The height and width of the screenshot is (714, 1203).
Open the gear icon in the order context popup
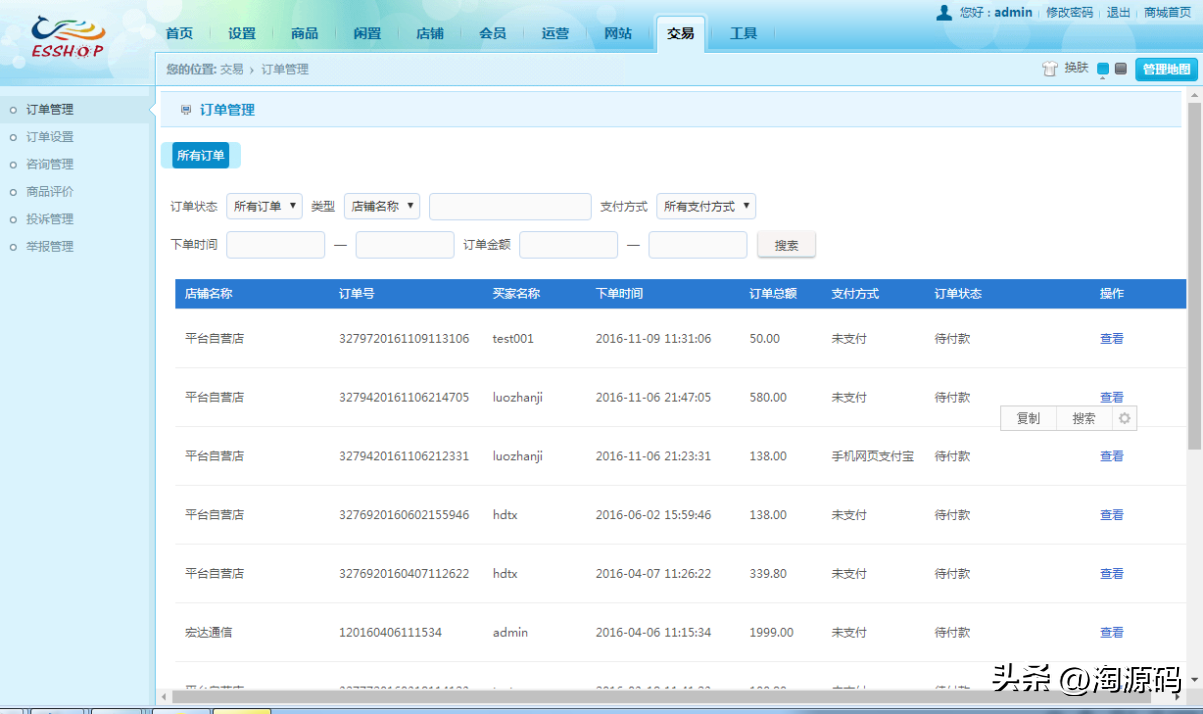(x=1124, y=418)
